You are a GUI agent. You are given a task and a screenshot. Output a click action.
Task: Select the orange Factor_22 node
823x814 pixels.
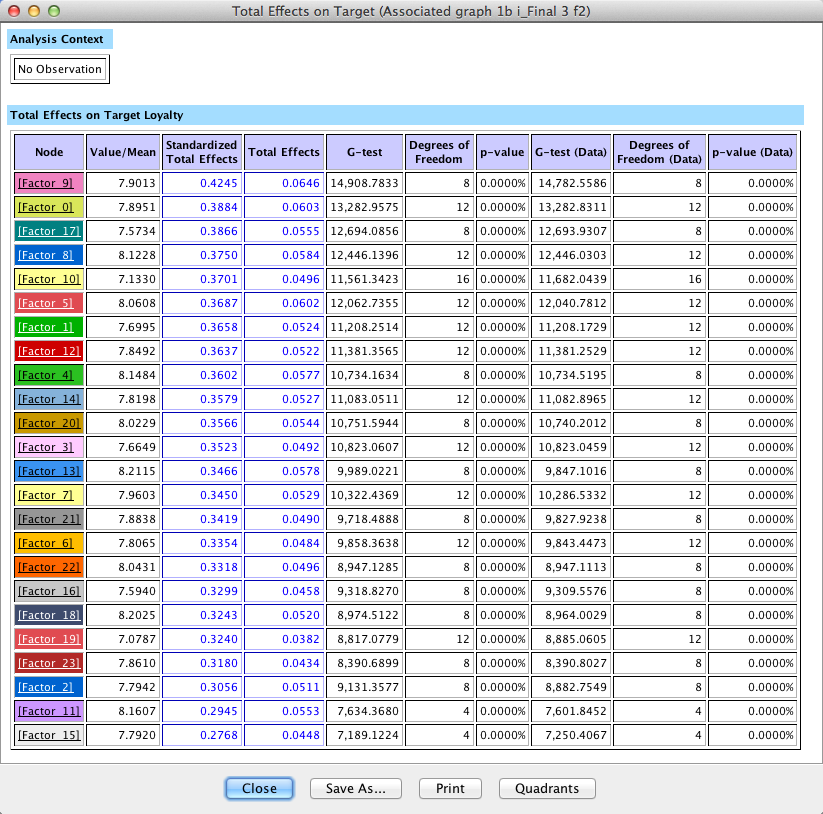[x=48, y=567]
